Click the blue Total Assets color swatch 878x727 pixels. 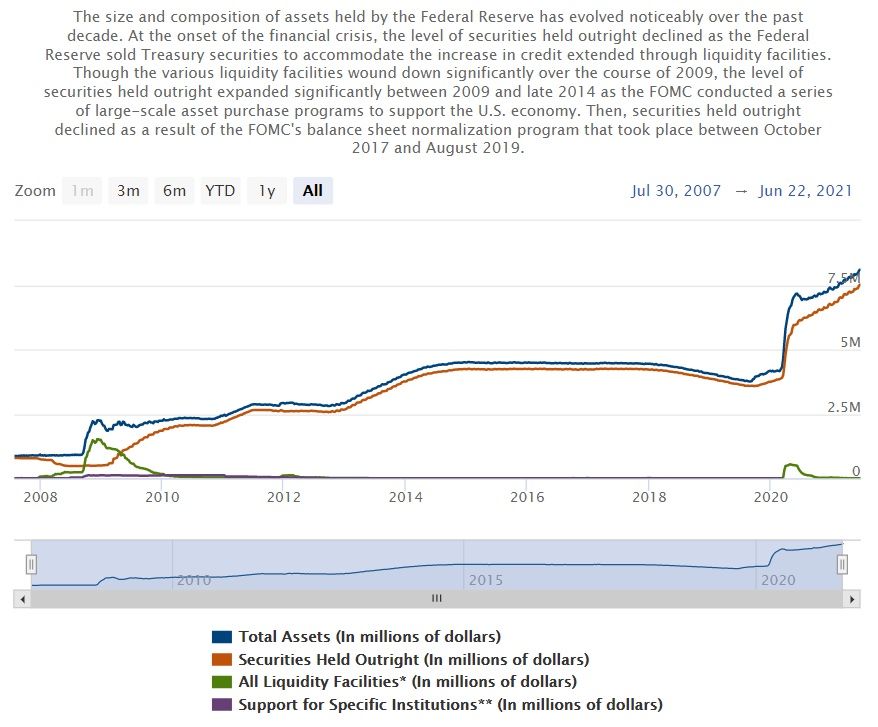coord(222,637)
